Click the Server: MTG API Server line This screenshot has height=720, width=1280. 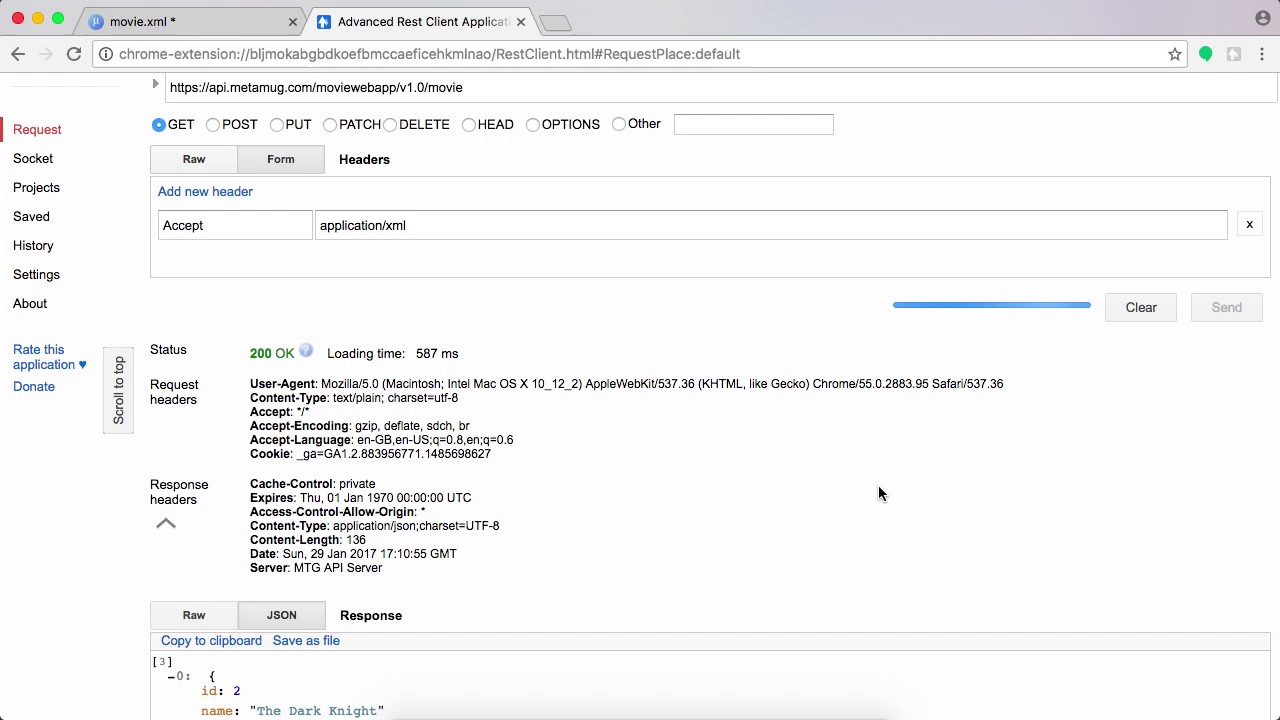316,567
